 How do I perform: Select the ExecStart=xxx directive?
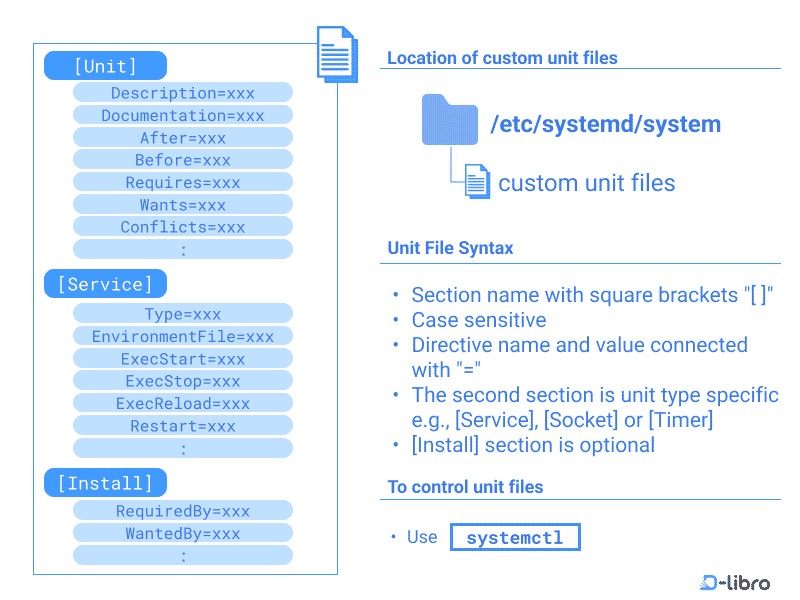tap(182, 358)
